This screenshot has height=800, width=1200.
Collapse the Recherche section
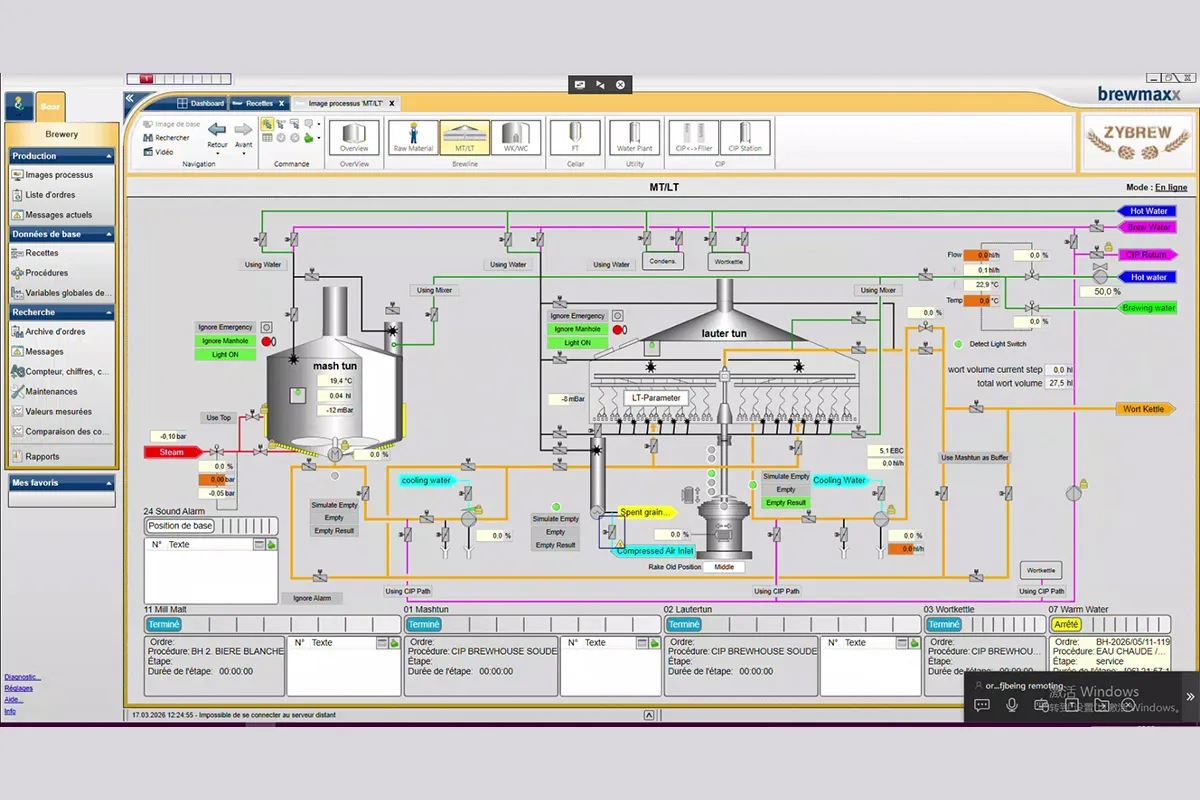tap(109, 312)
